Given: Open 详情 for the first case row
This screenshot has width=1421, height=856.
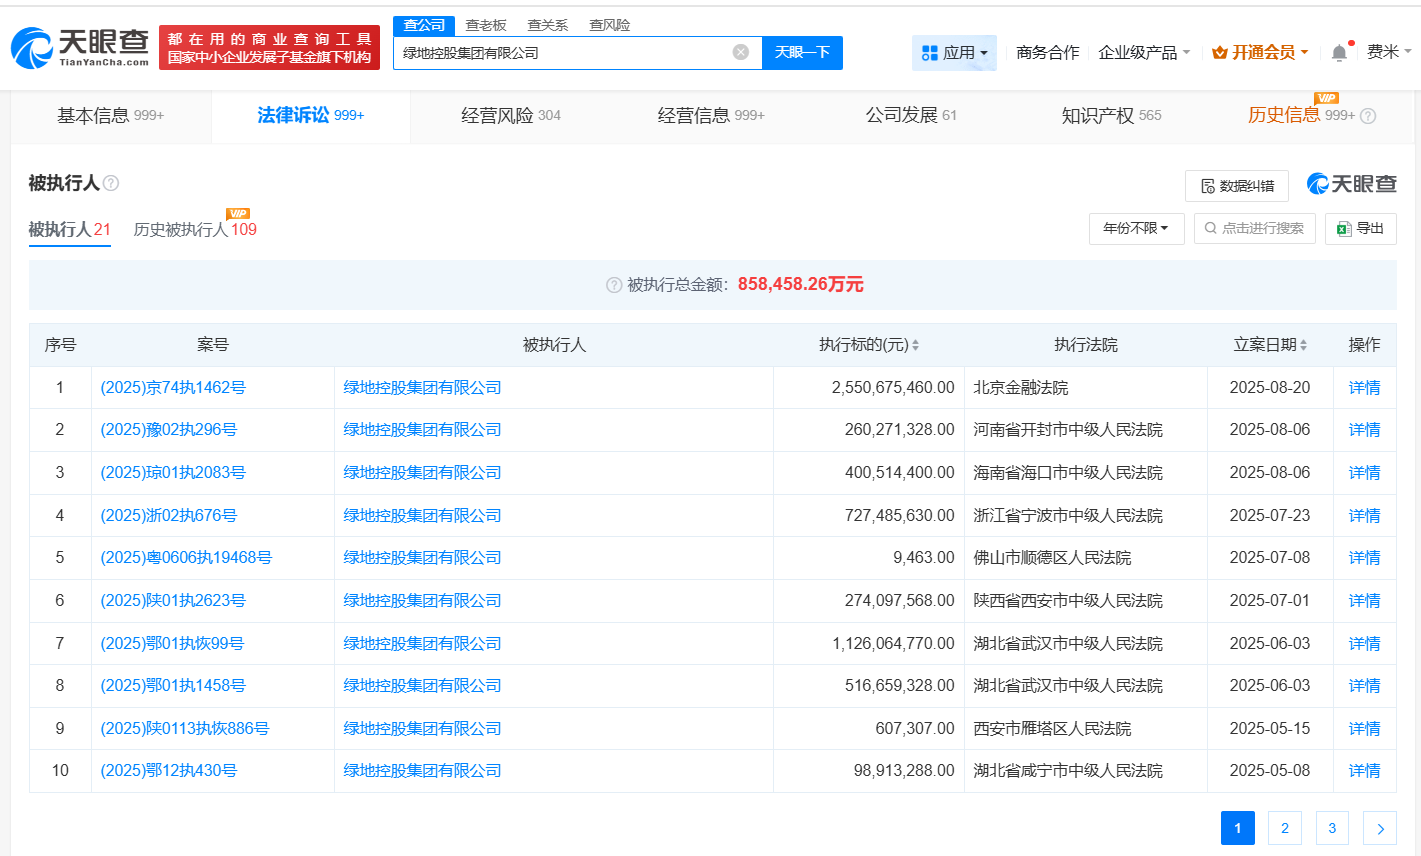Looking at the screenshot, I should pyautogui.click(x=1364, y=387).
